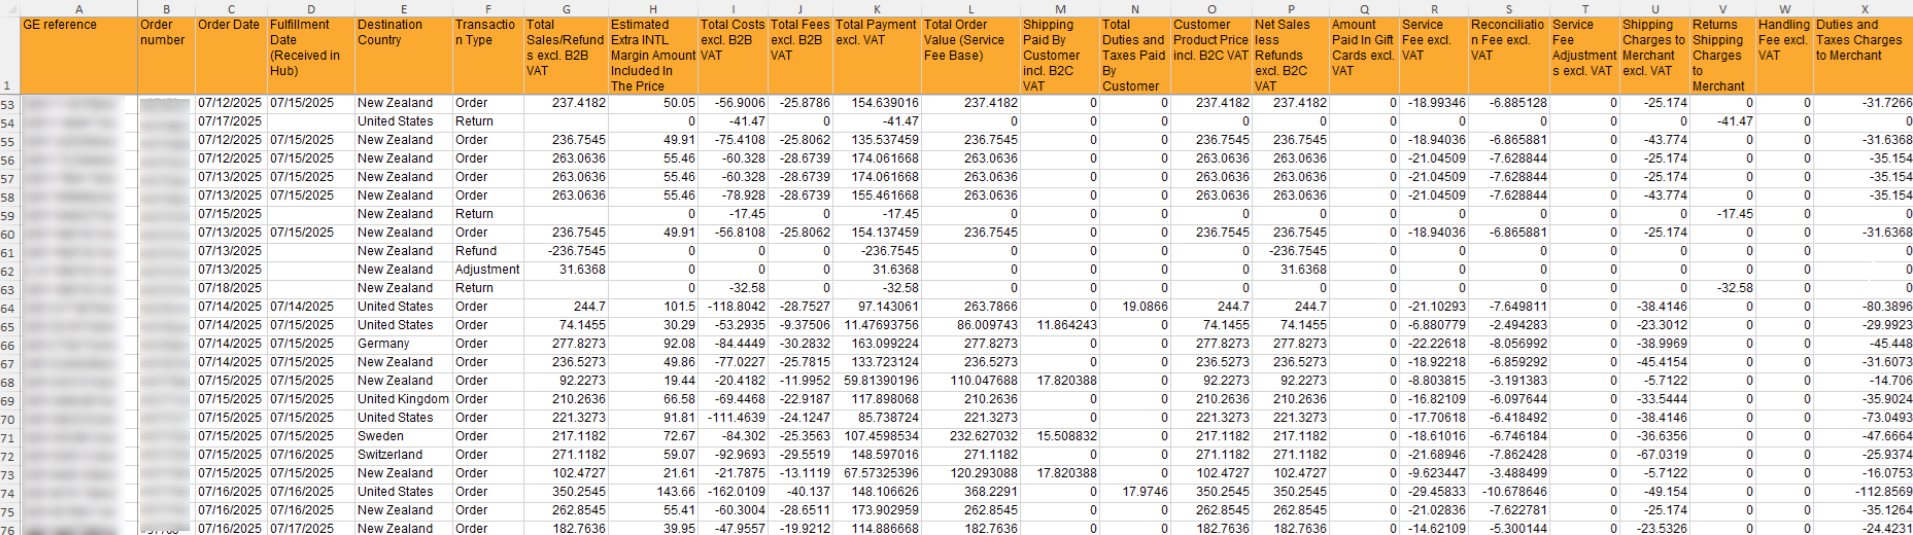Select column G by its letter header

pos(566,9)
